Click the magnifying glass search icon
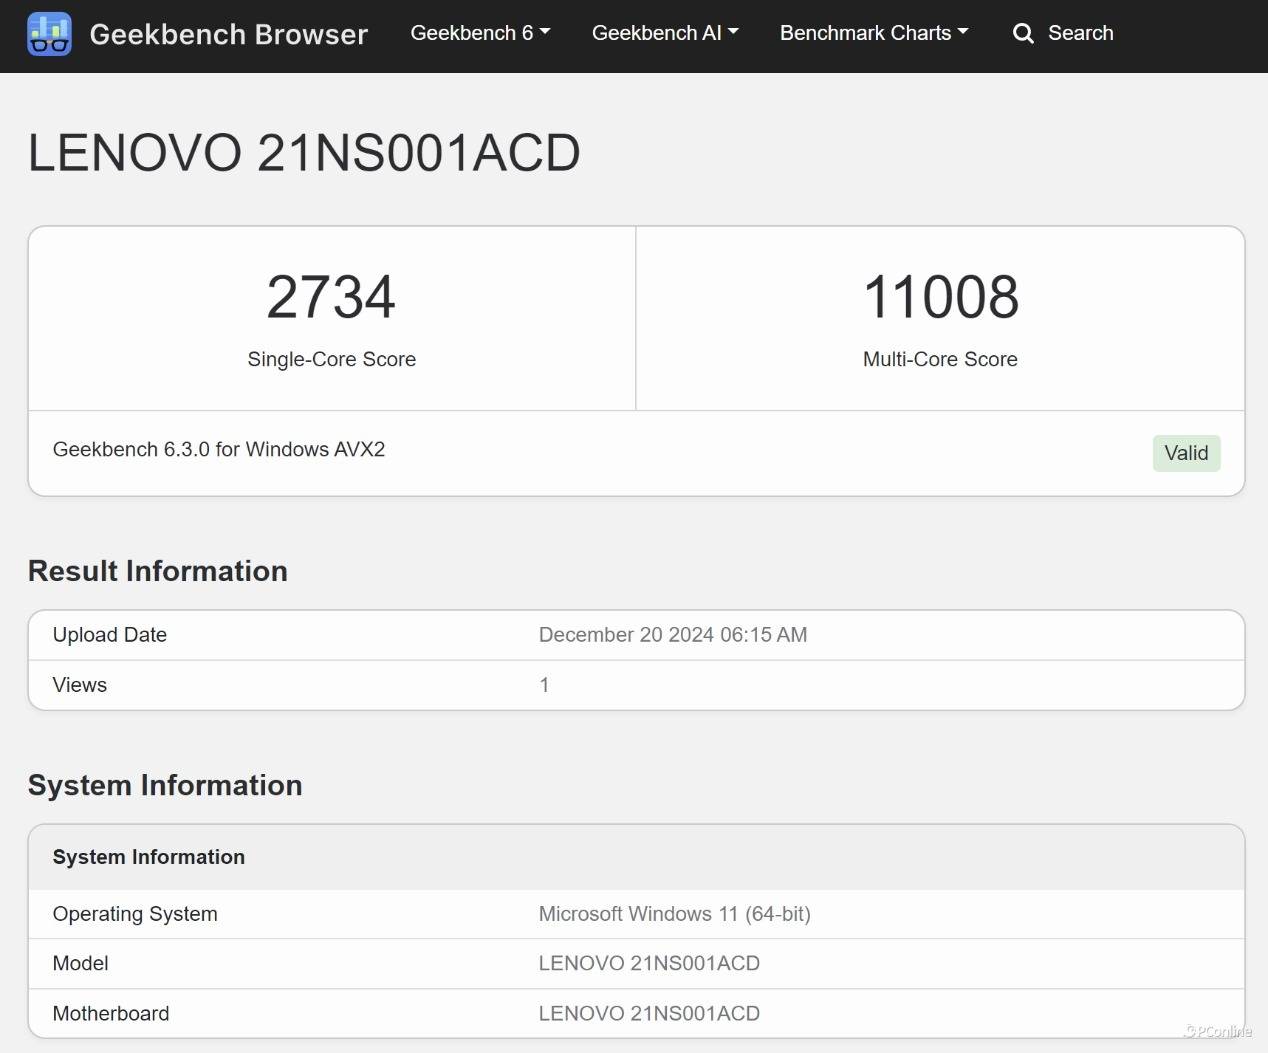Image resolution: width=1268 pixels, height=1053 pixels. coord(1023,34)
